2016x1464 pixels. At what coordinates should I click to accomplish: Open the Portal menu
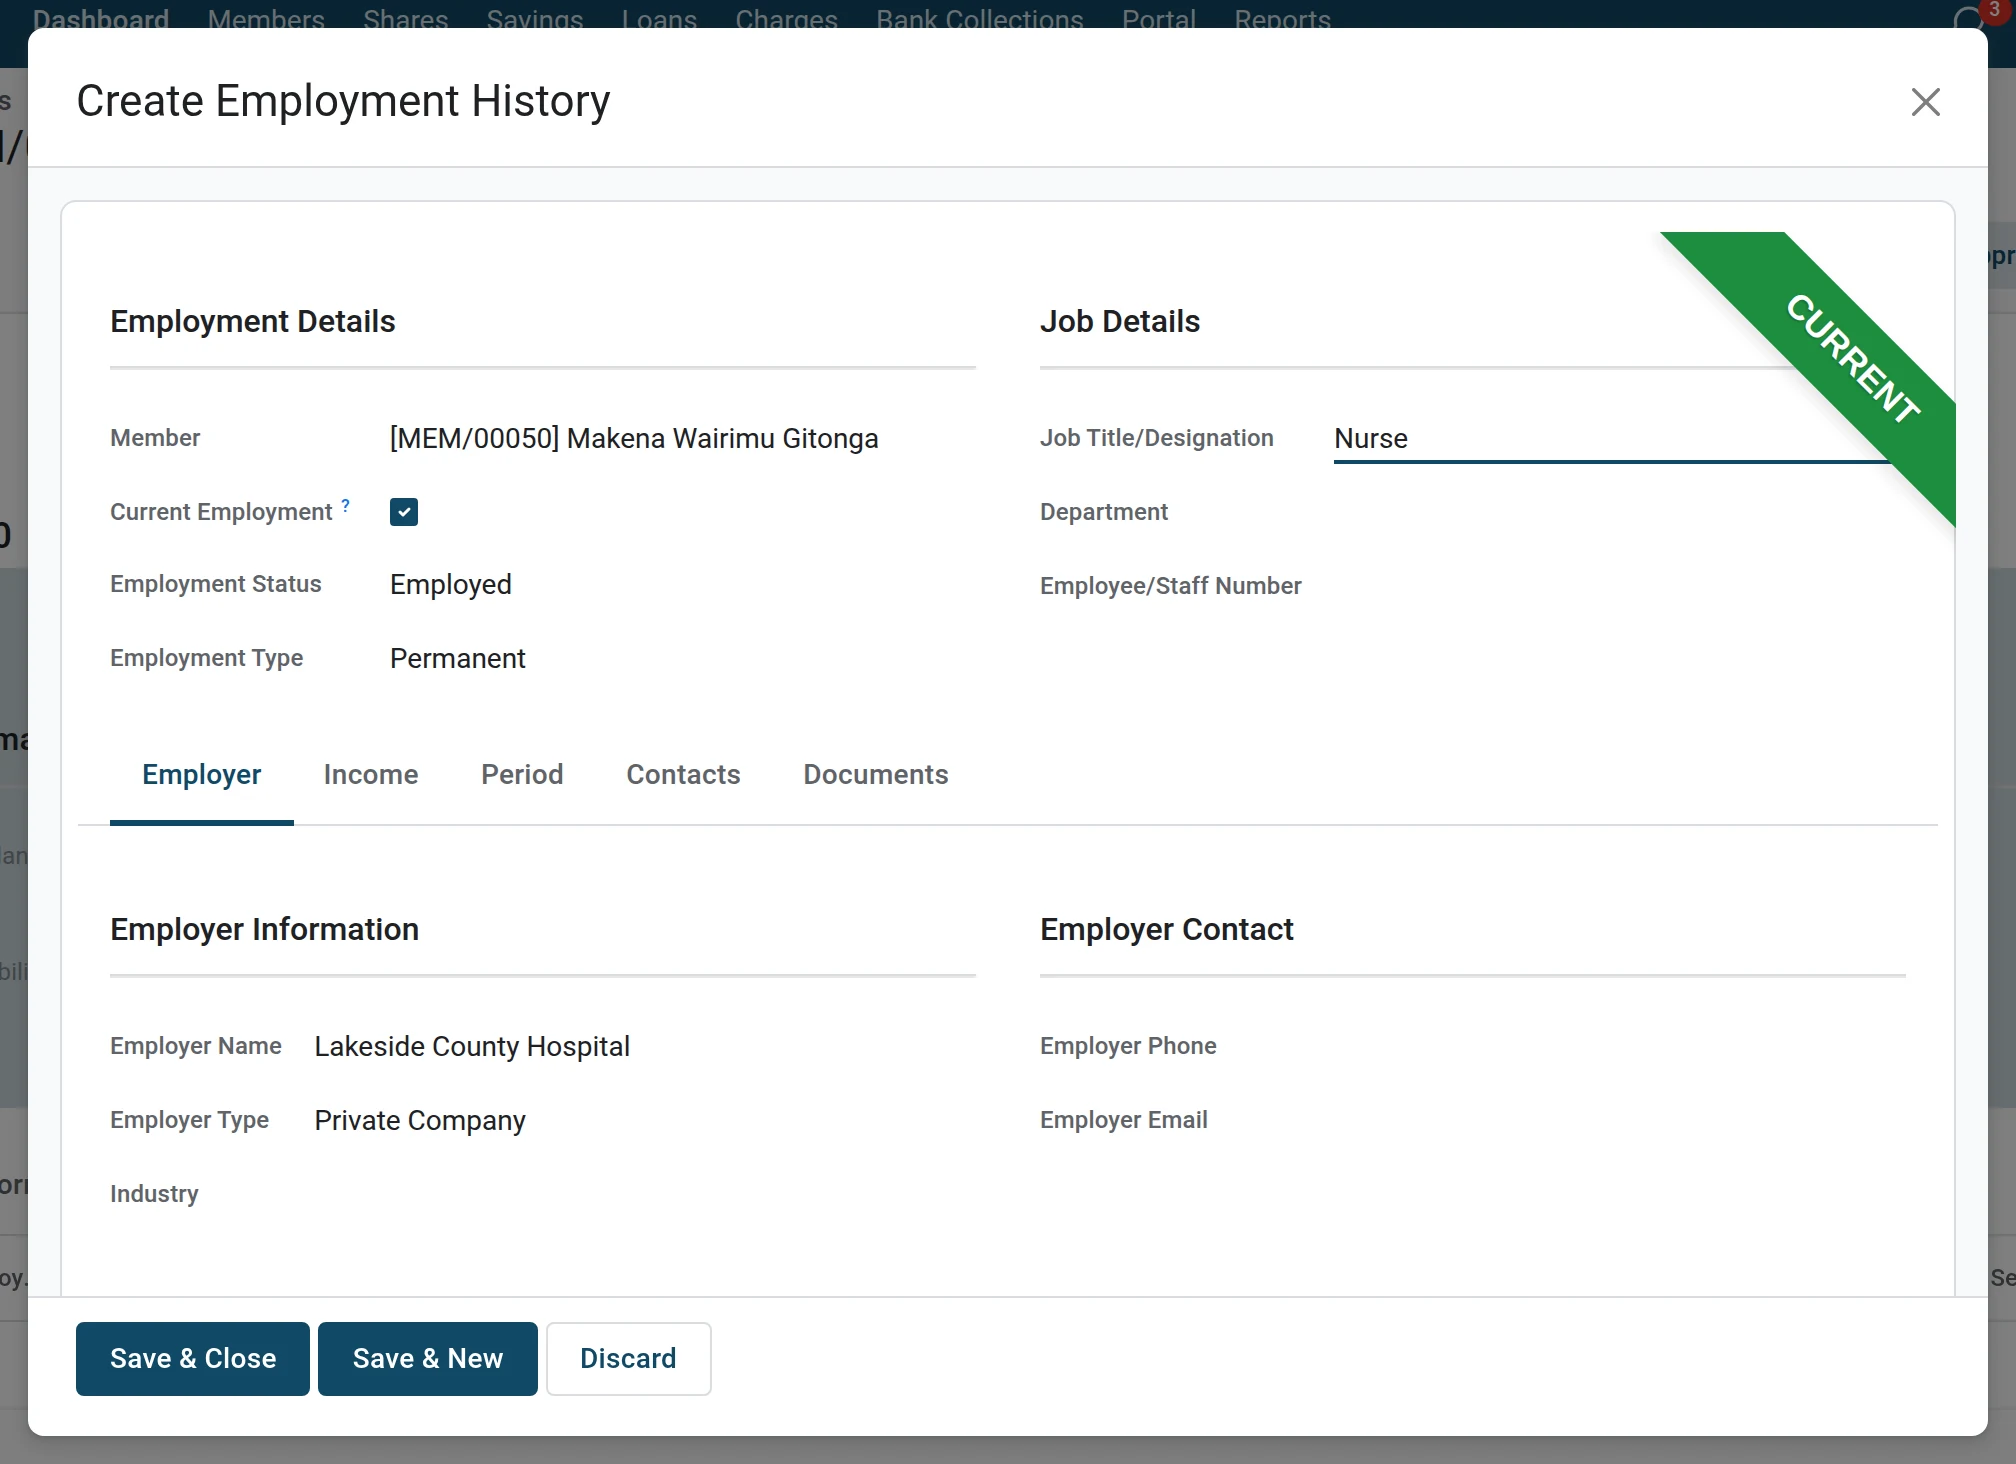(x=1159, y=18)
